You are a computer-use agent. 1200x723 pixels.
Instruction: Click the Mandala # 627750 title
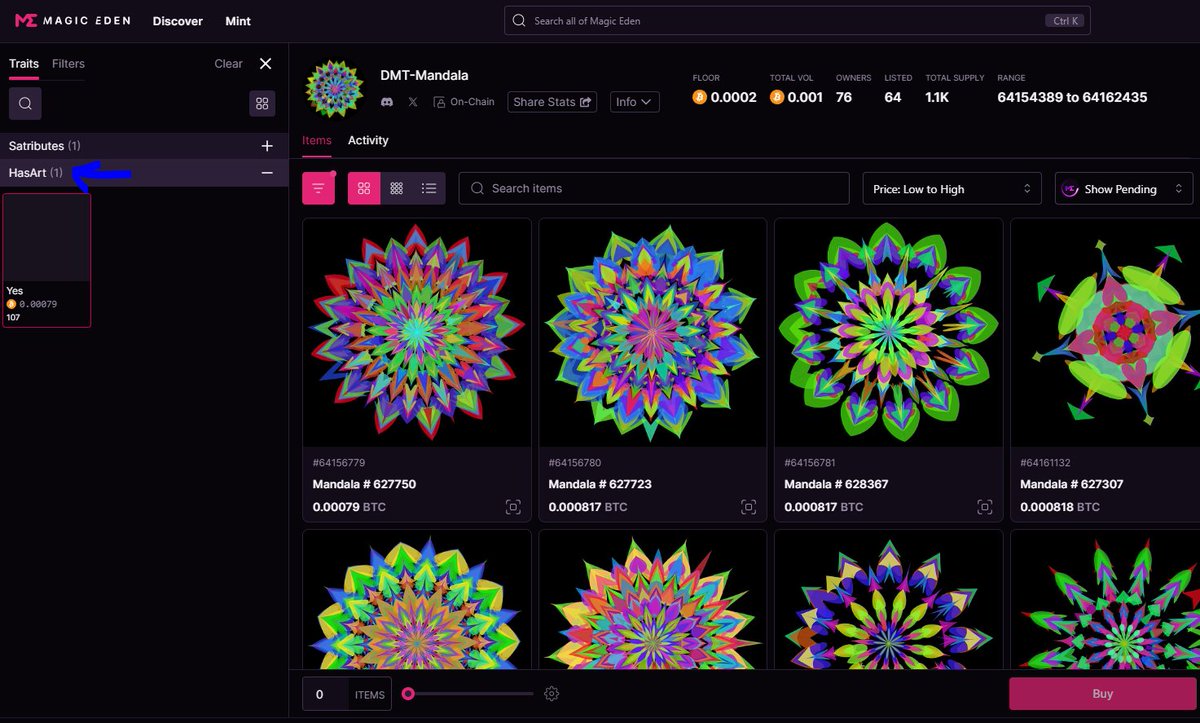click(364, 484)
